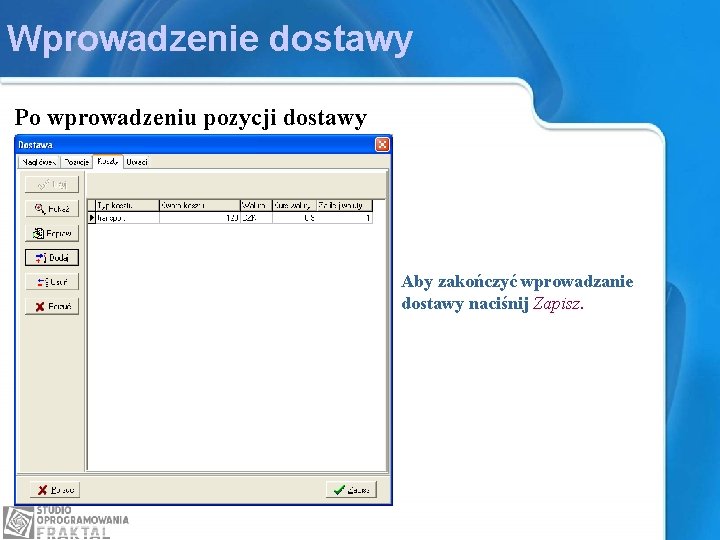Open the Uwagi tab
720x540 pixels.
pyautogui.click(x=137, y=162)
